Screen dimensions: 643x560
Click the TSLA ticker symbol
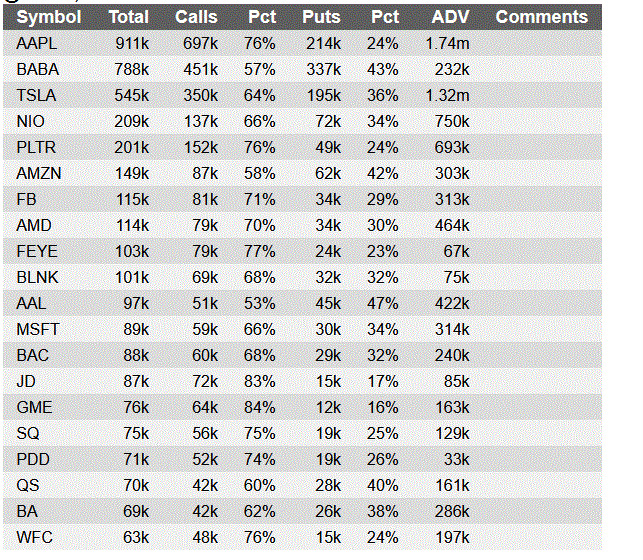(37, 95)
